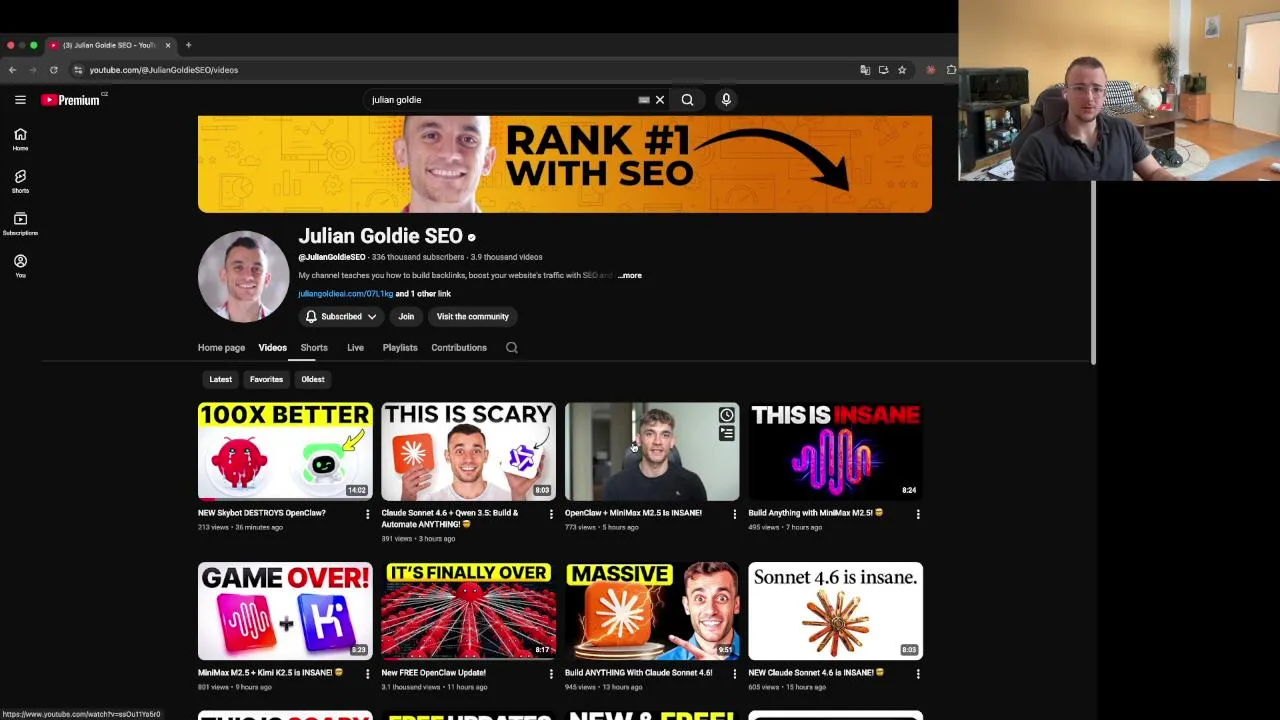Screen dimensions: 1280x720
Task: Open options for Build ANYTHING With Claude Sonnet
Action: (x=734, y=674)
